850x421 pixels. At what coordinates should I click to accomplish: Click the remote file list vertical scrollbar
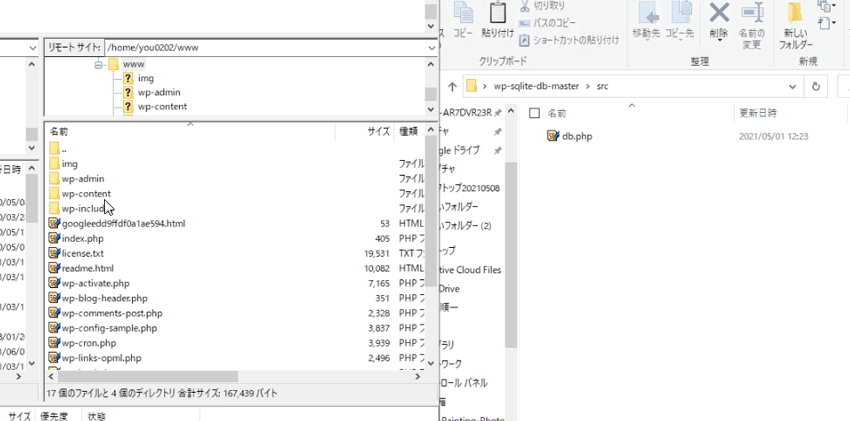[x=431, y=211]
